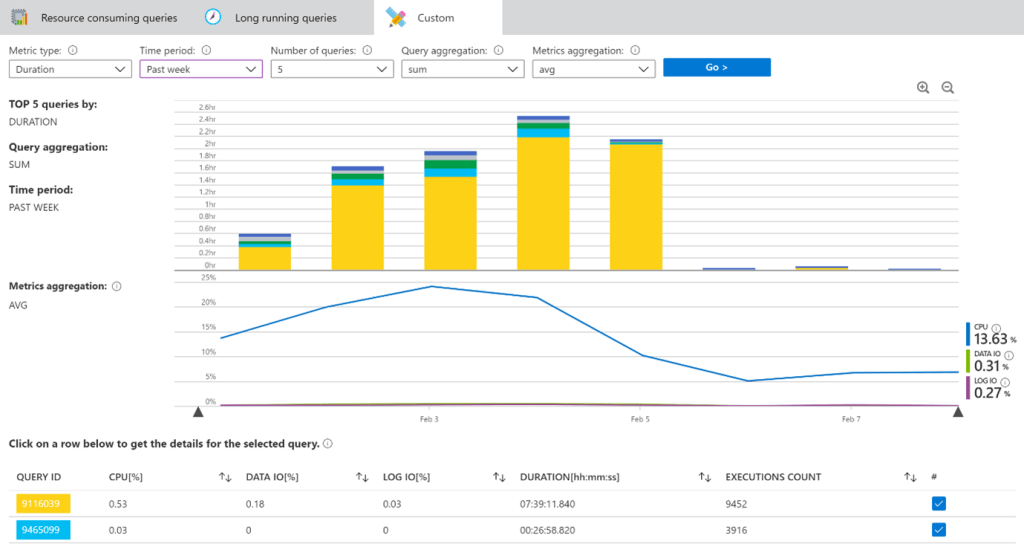Click the info icon next to Metrics aggregation dropdown label
This screenshot has width=1024, height=544.
[x=635, y=50]
